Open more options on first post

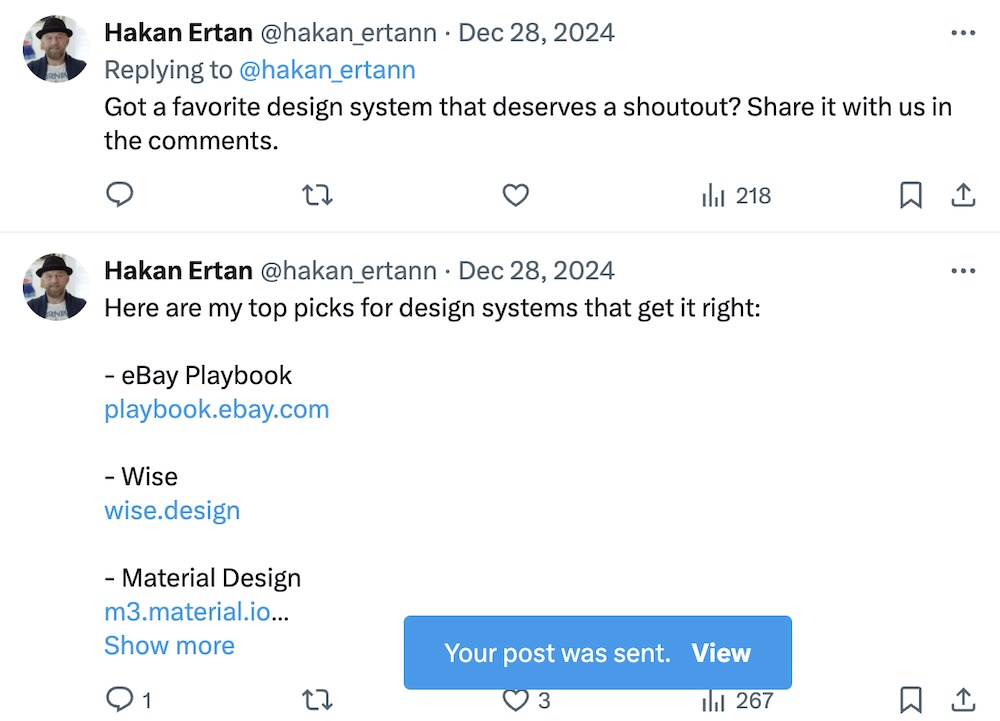pos(963,33)
